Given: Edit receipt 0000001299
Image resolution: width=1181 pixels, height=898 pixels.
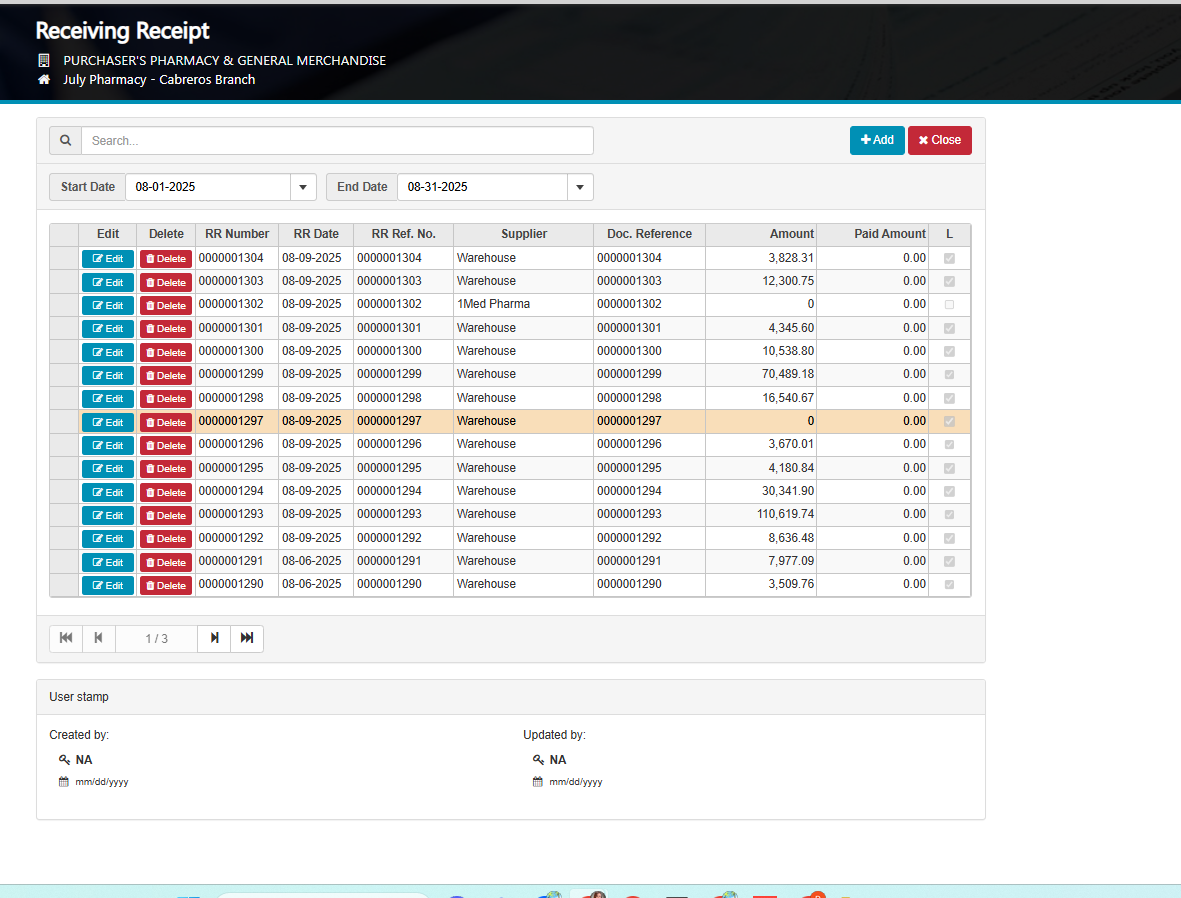Looking at the screenshot, I should click(x=107, y=375).
